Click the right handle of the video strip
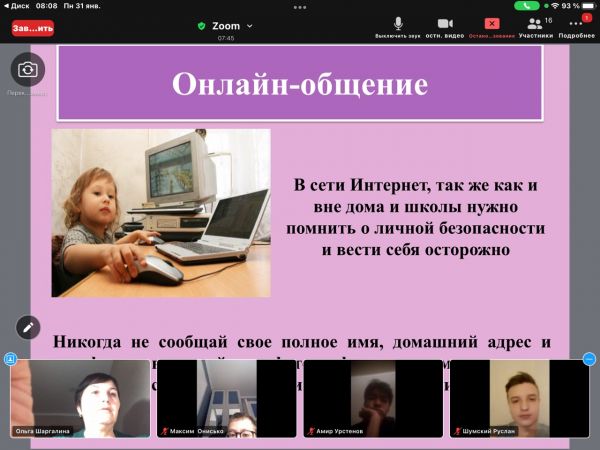 point(590,358)
